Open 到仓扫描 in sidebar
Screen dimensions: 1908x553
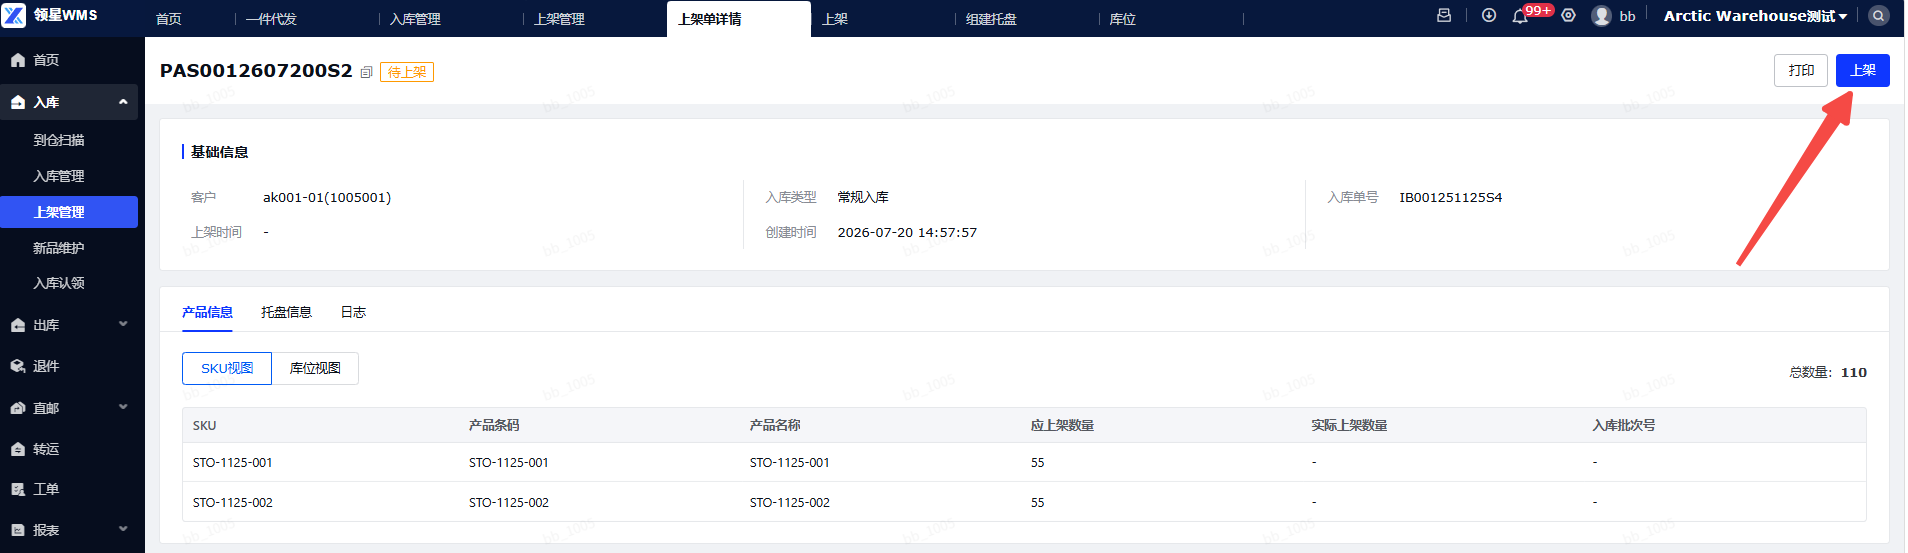point(59,140)
